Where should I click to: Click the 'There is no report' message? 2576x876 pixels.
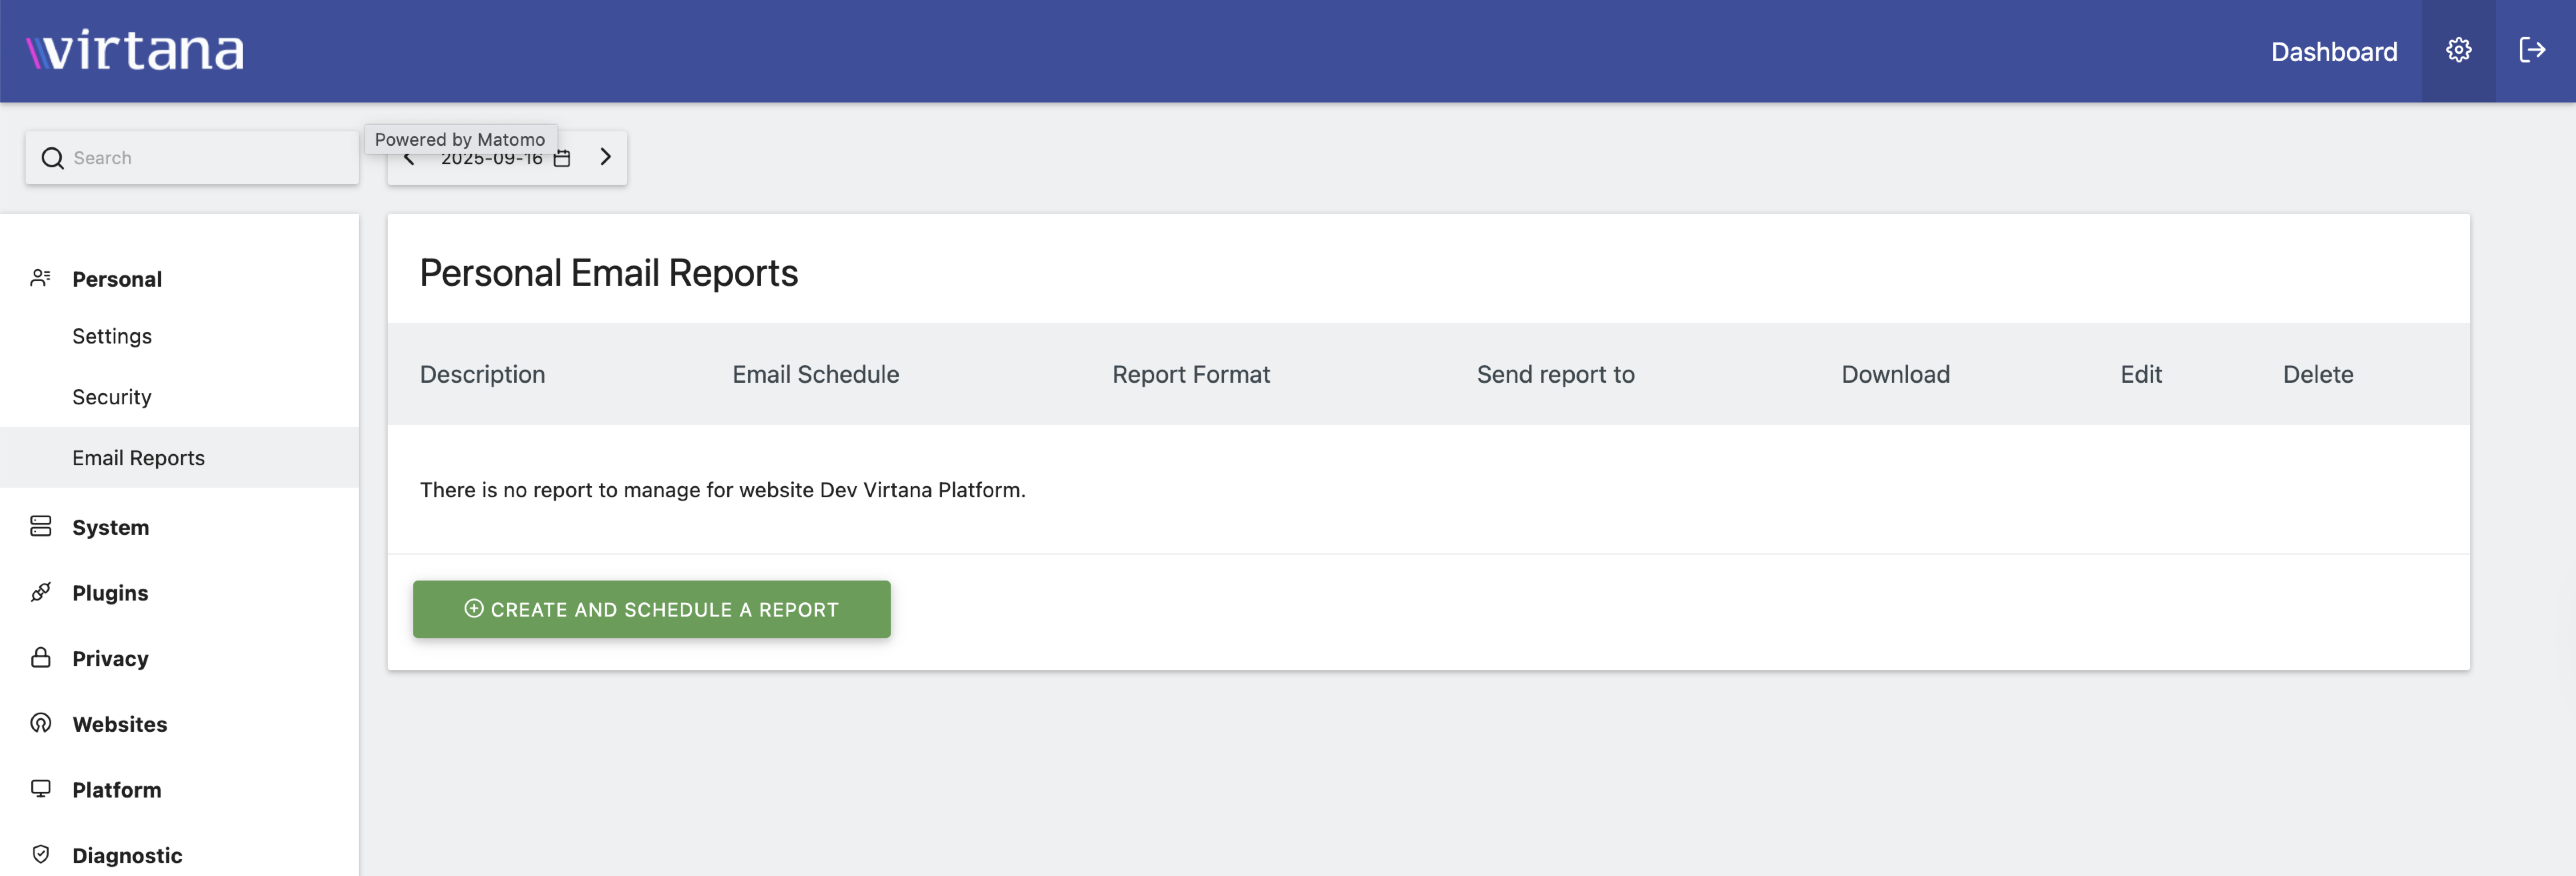[722, 490]
